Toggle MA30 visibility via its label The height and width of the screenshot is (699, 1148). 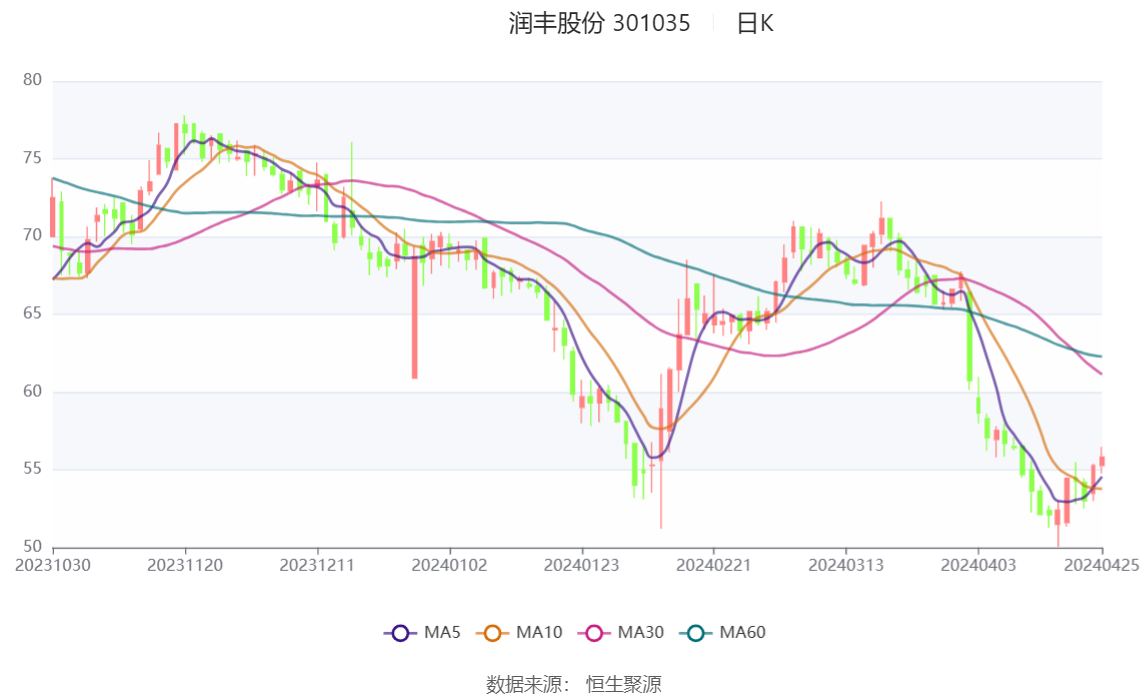[x=641, y=633]
